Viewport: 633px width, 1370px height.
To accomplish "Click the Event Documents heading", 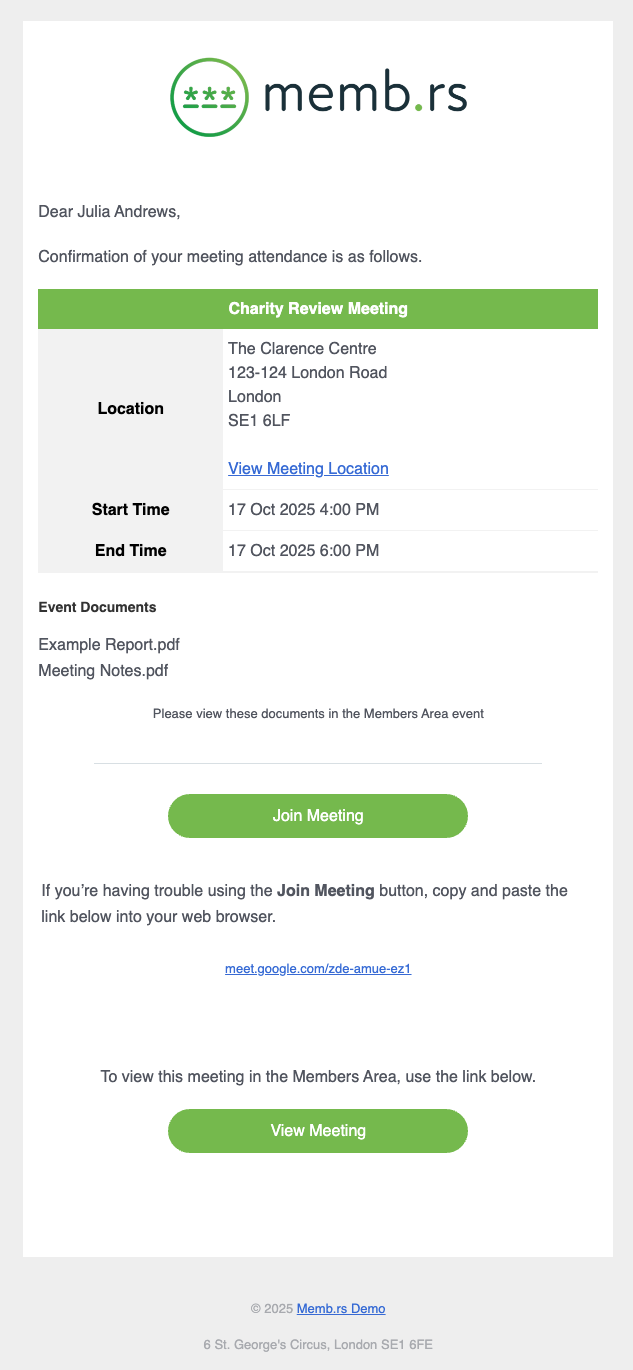I will (97, 607).
